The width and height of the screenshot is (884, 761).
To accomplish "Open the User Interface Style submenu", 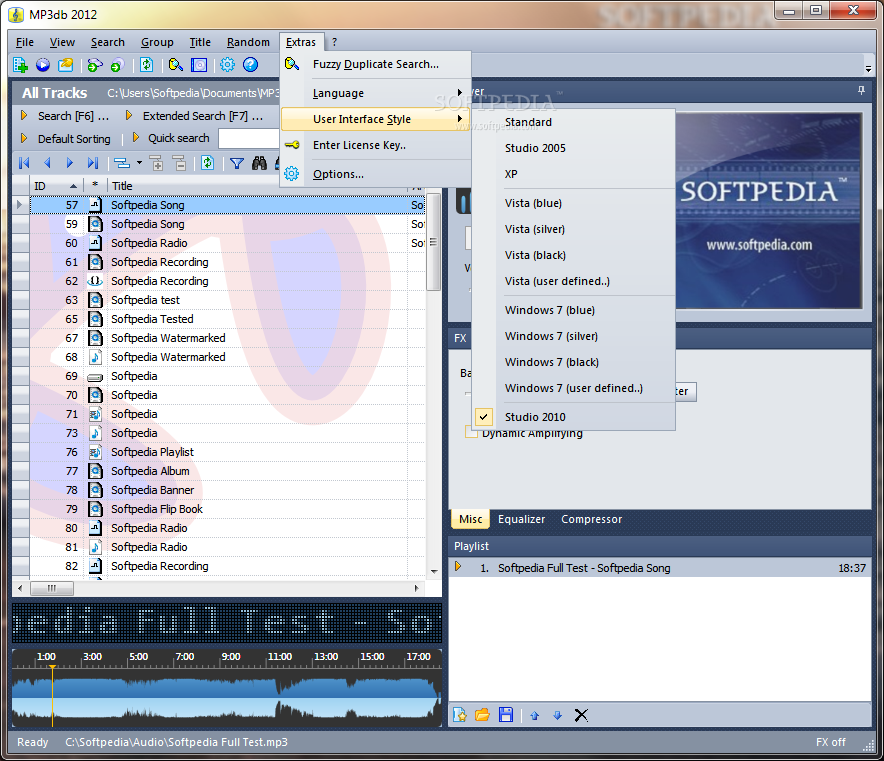I will (x=375, y=119).
